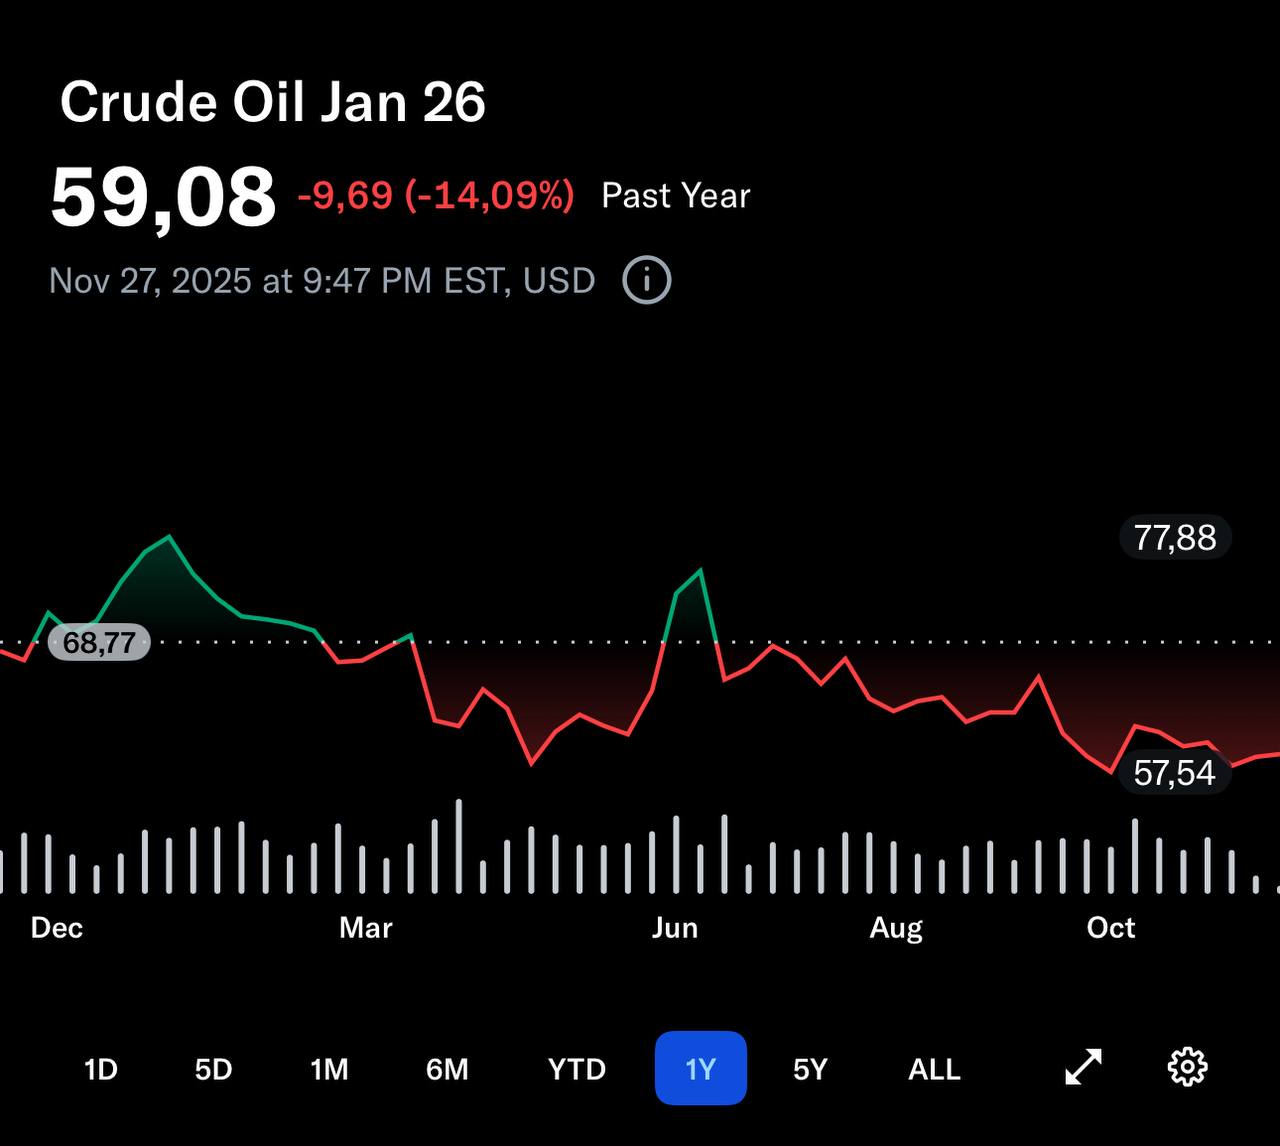
Task: Click the current price 59,08
Action: (x=165, y=195)
